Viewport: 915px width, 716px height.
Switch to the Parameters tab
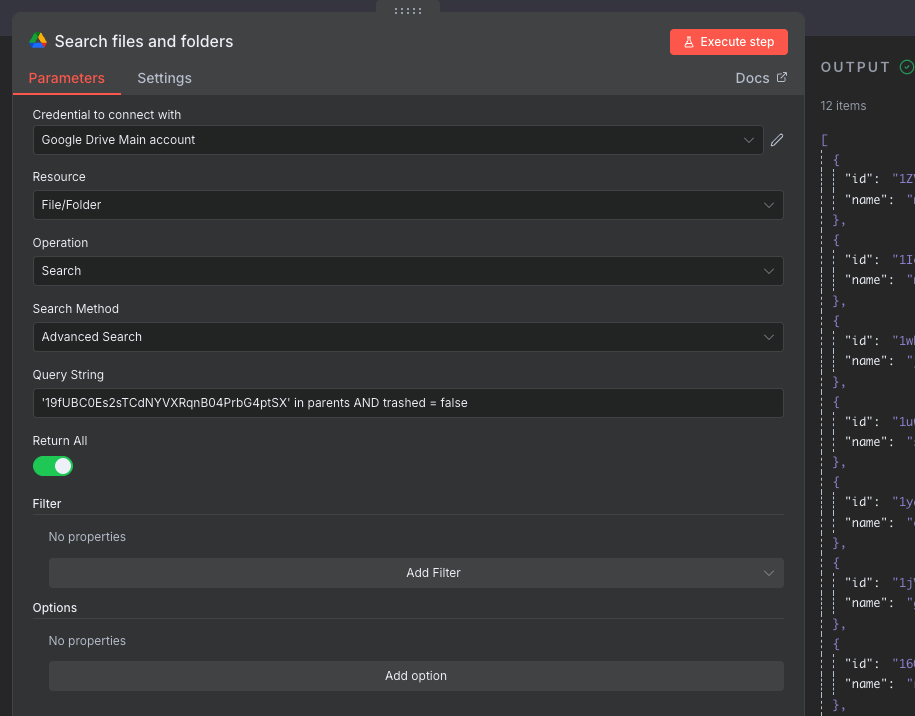[66, 78]
